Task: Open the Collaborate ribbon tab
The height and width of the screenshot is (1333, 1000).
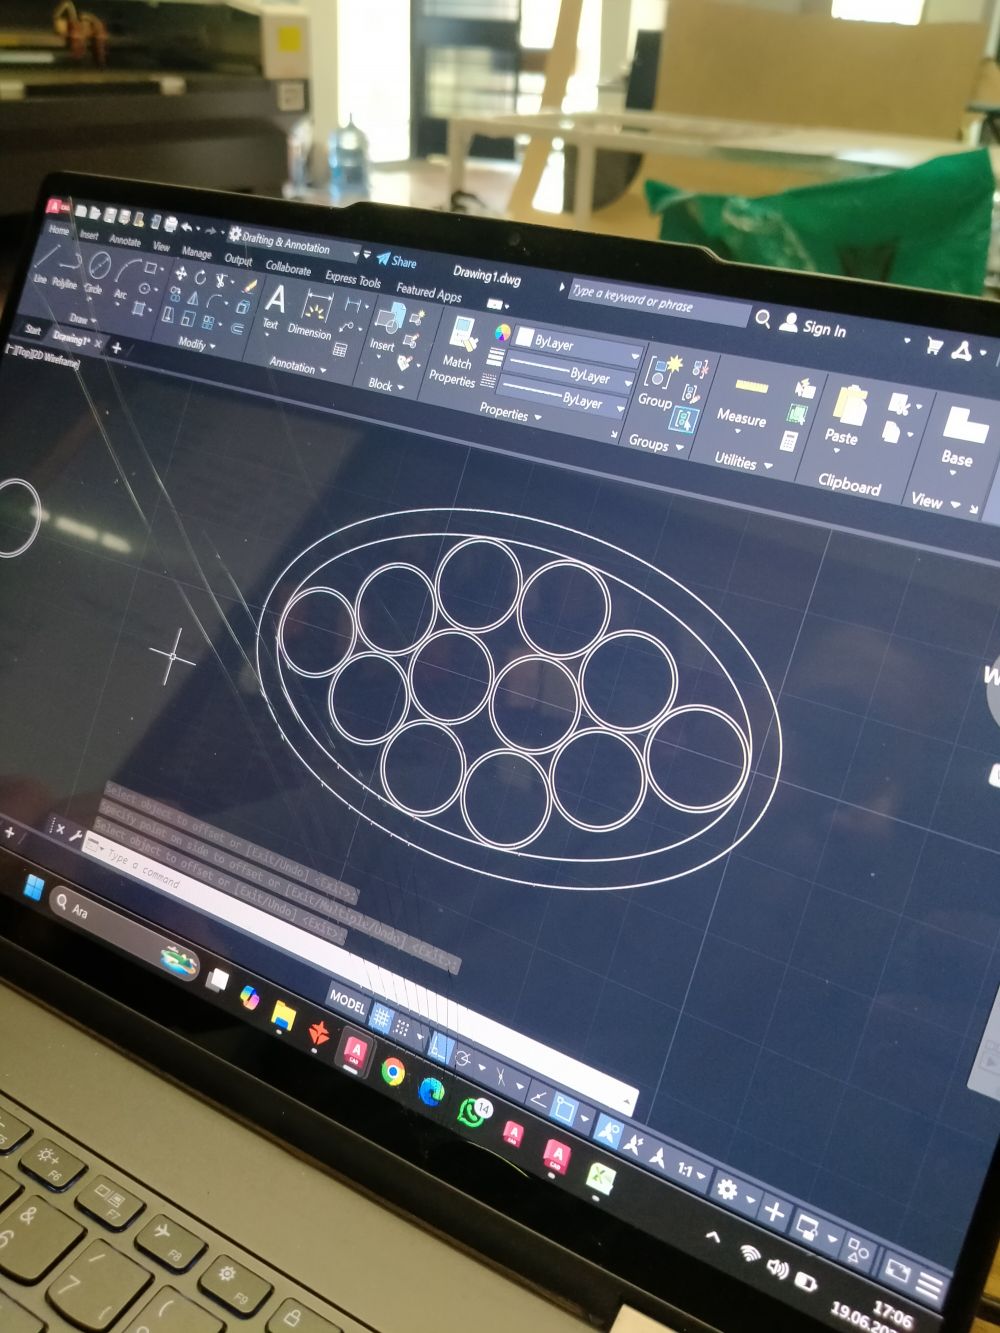Action: point(288,268)
